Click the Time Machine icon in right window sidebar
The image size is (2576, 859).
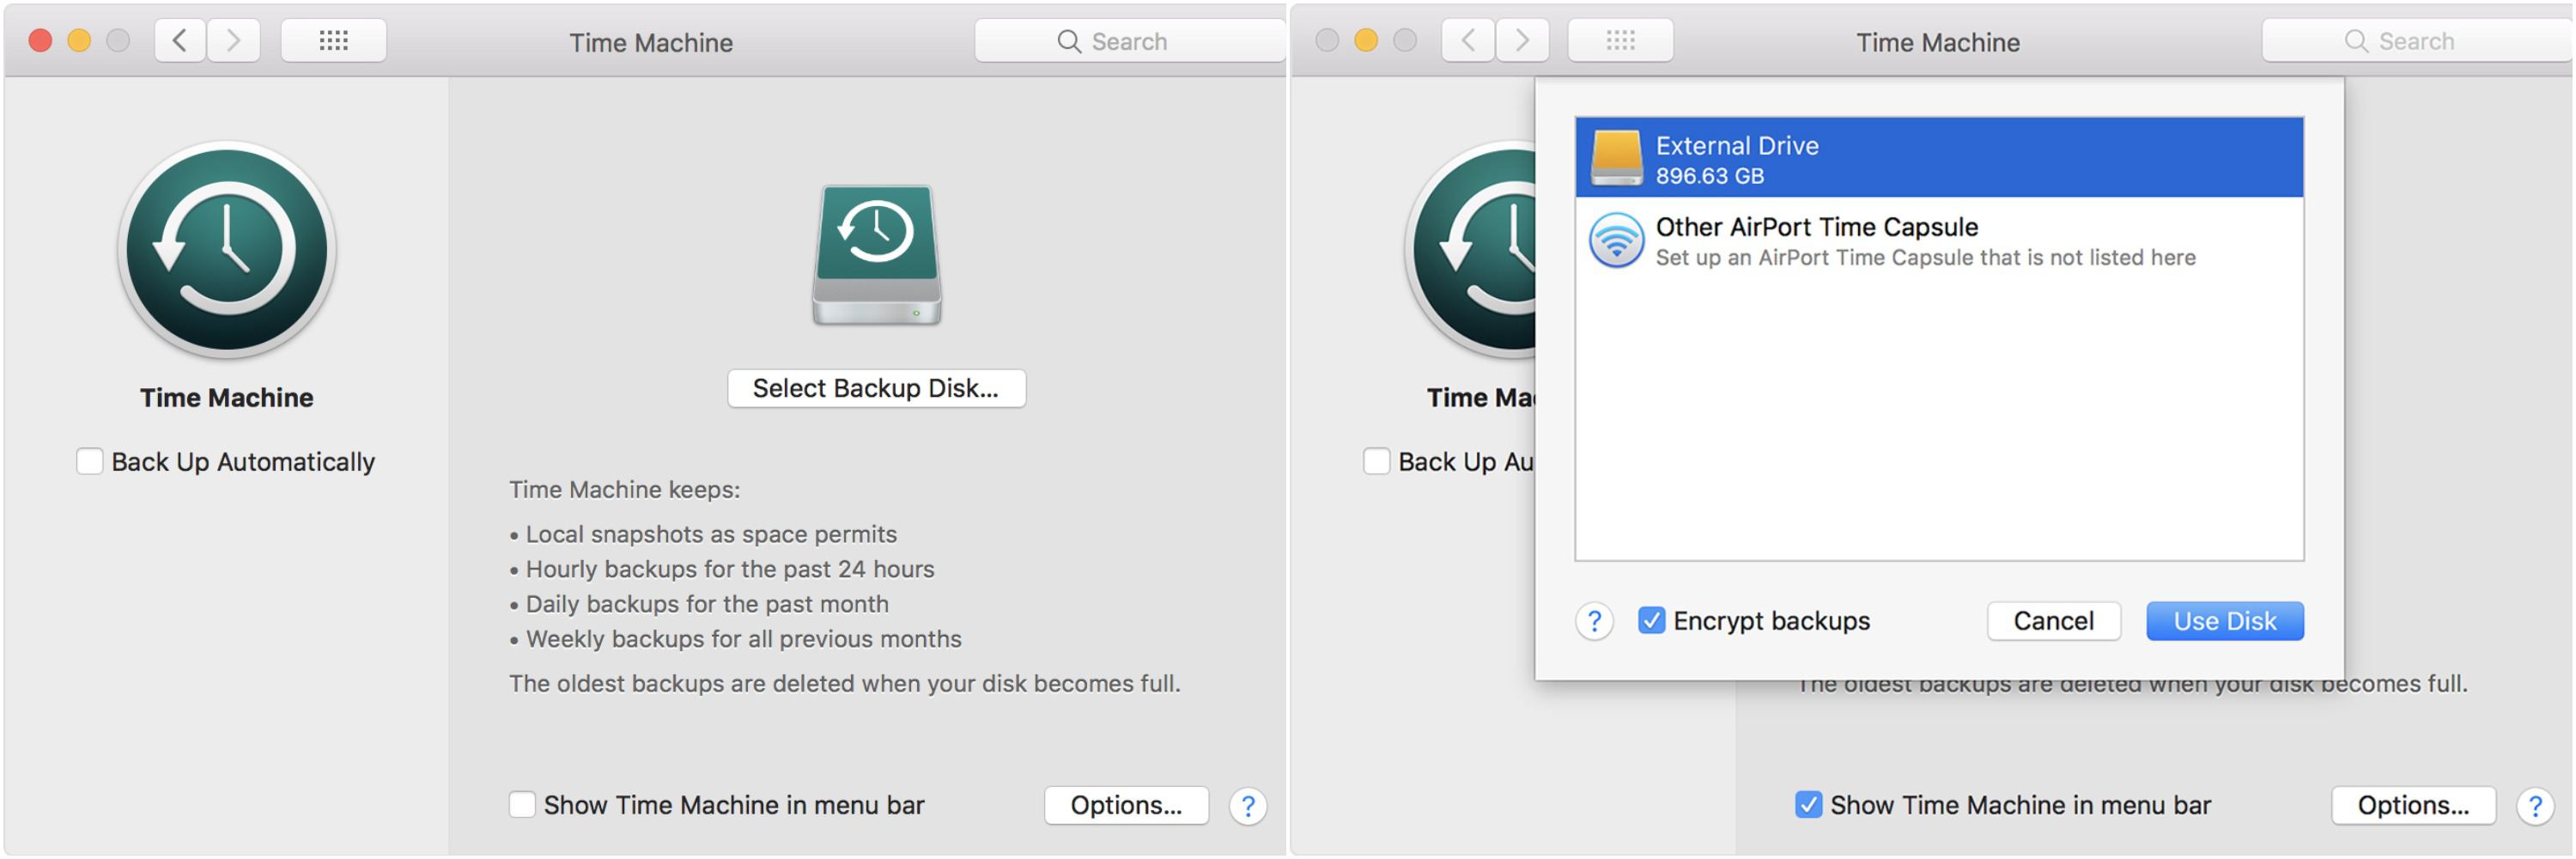[1470, 249]
